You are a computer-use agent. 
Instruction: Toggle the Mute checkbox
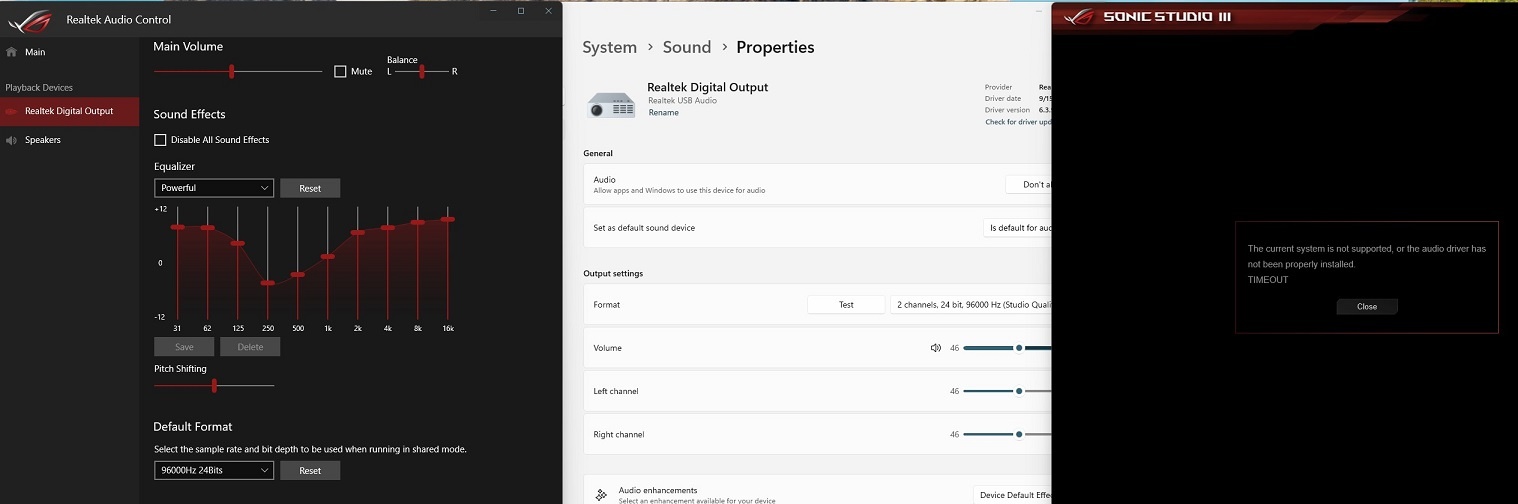click(x=341, y=71)
